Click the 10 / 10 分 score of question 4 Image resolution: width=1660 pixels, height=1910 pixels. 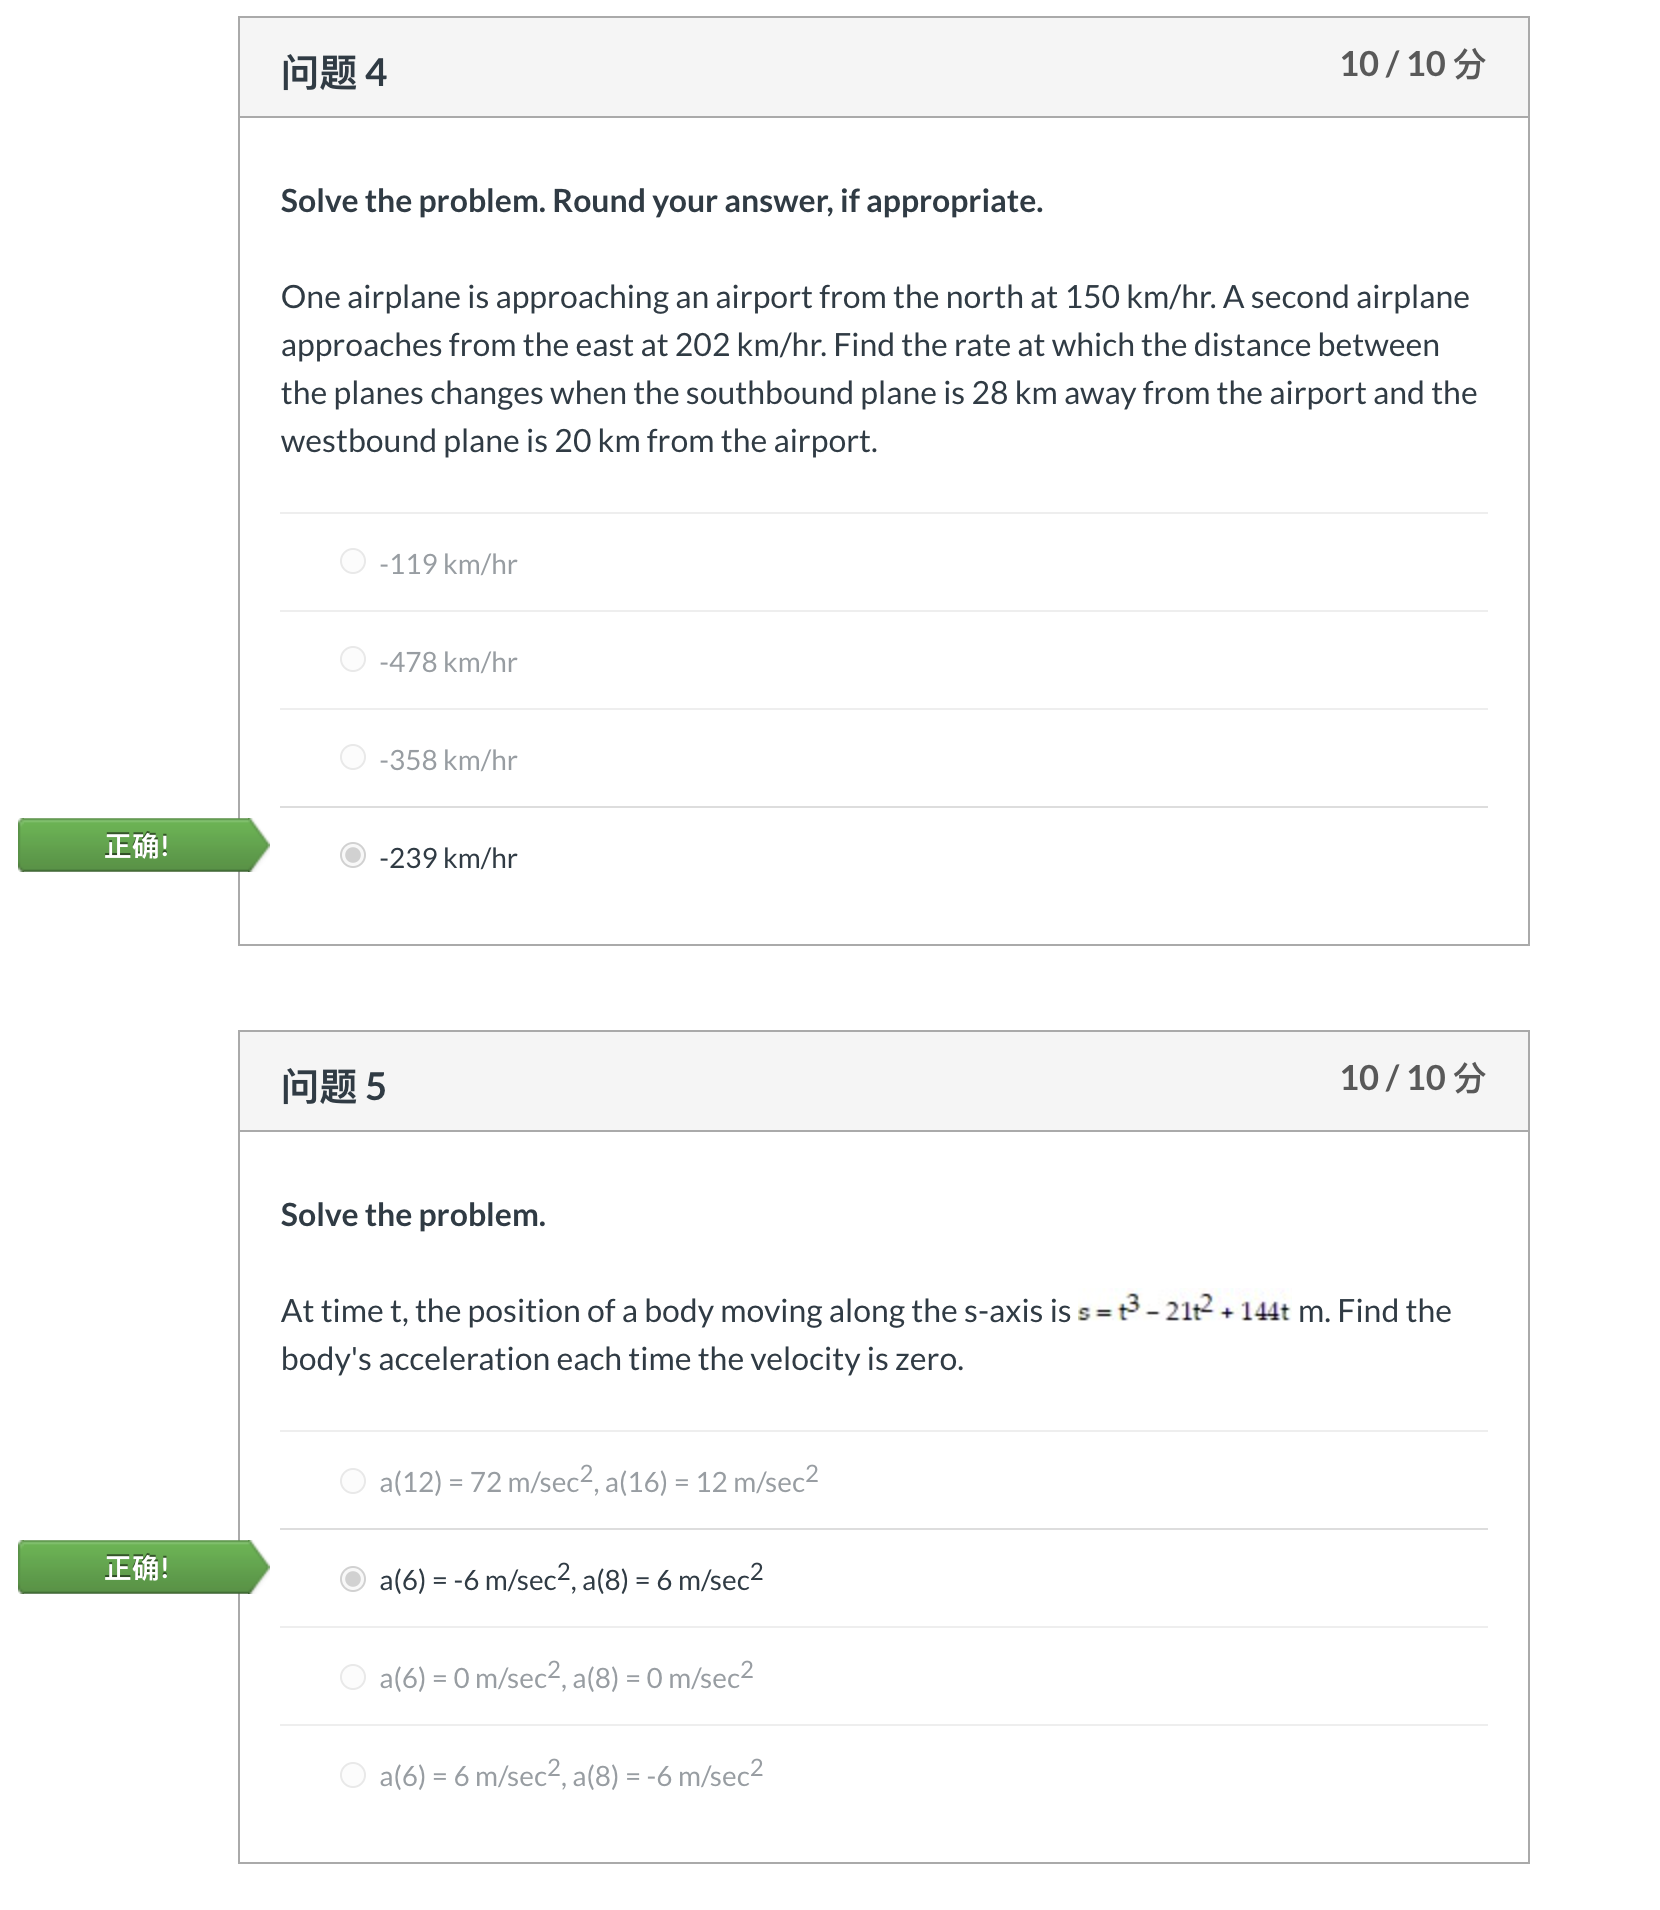point(1412,64)
